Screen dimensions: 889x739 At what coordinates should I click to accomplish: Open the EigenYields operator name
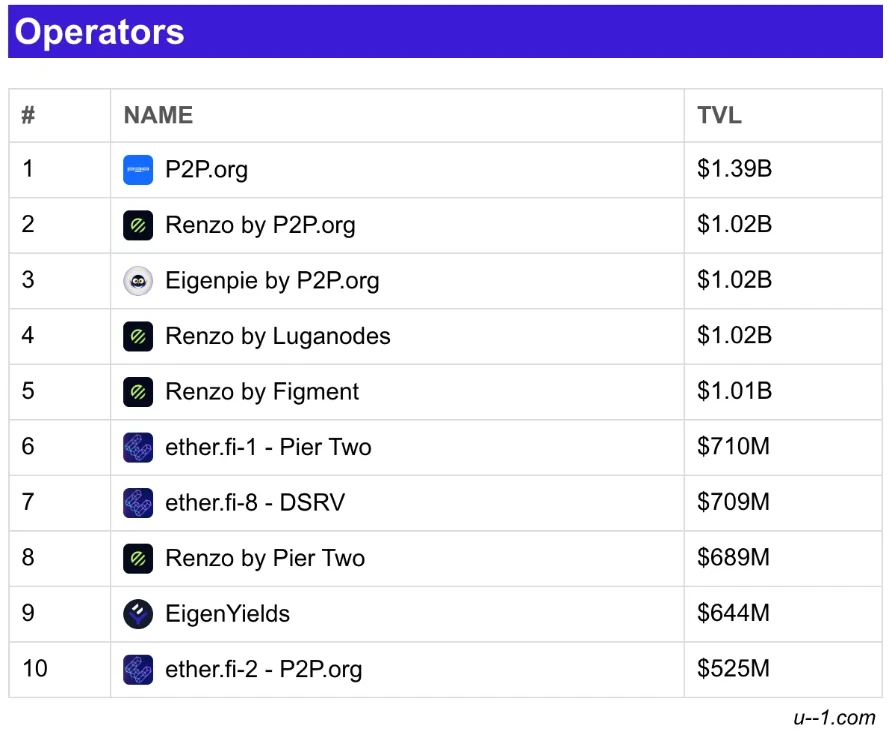click(227, 614)
